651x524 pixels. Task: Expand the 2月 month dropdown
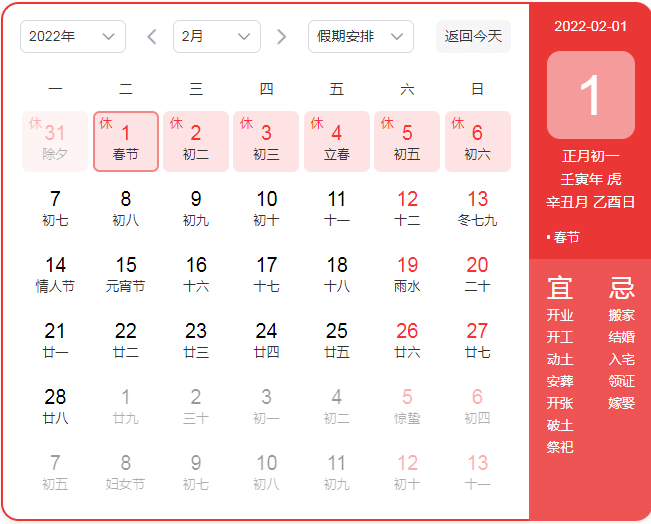(x=216, y=37)
